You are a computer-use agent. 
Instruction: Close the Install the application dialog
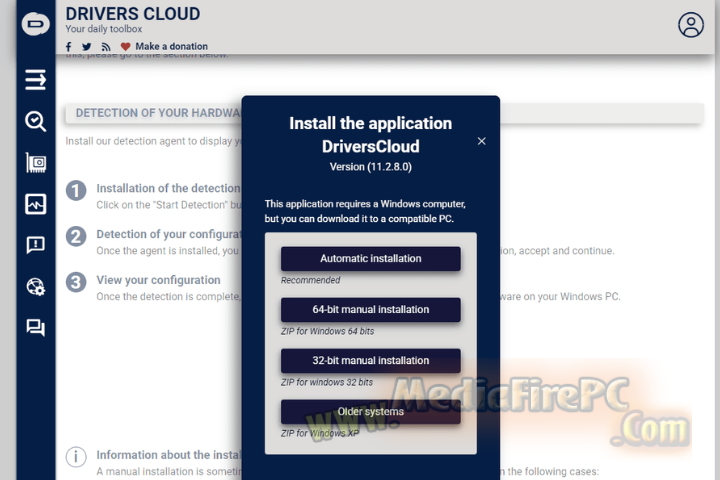(481, 141)
